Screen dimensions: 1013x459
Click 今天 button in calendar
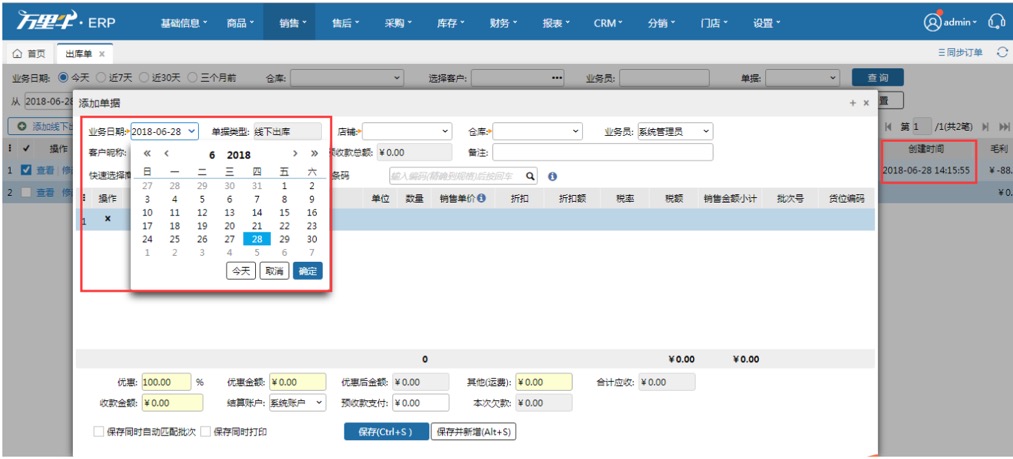(x=241, y=271)
